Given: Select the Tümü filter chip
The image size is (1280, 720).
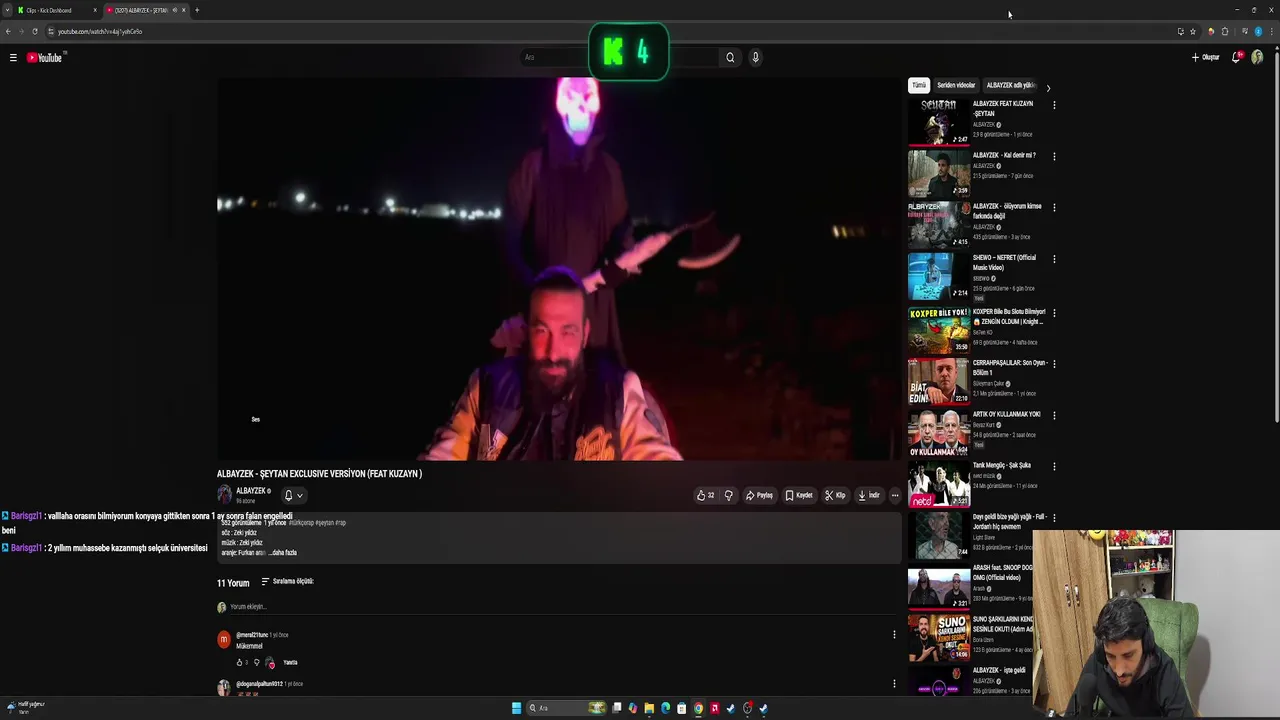Looking at the screenshot, I should point(919,85).
